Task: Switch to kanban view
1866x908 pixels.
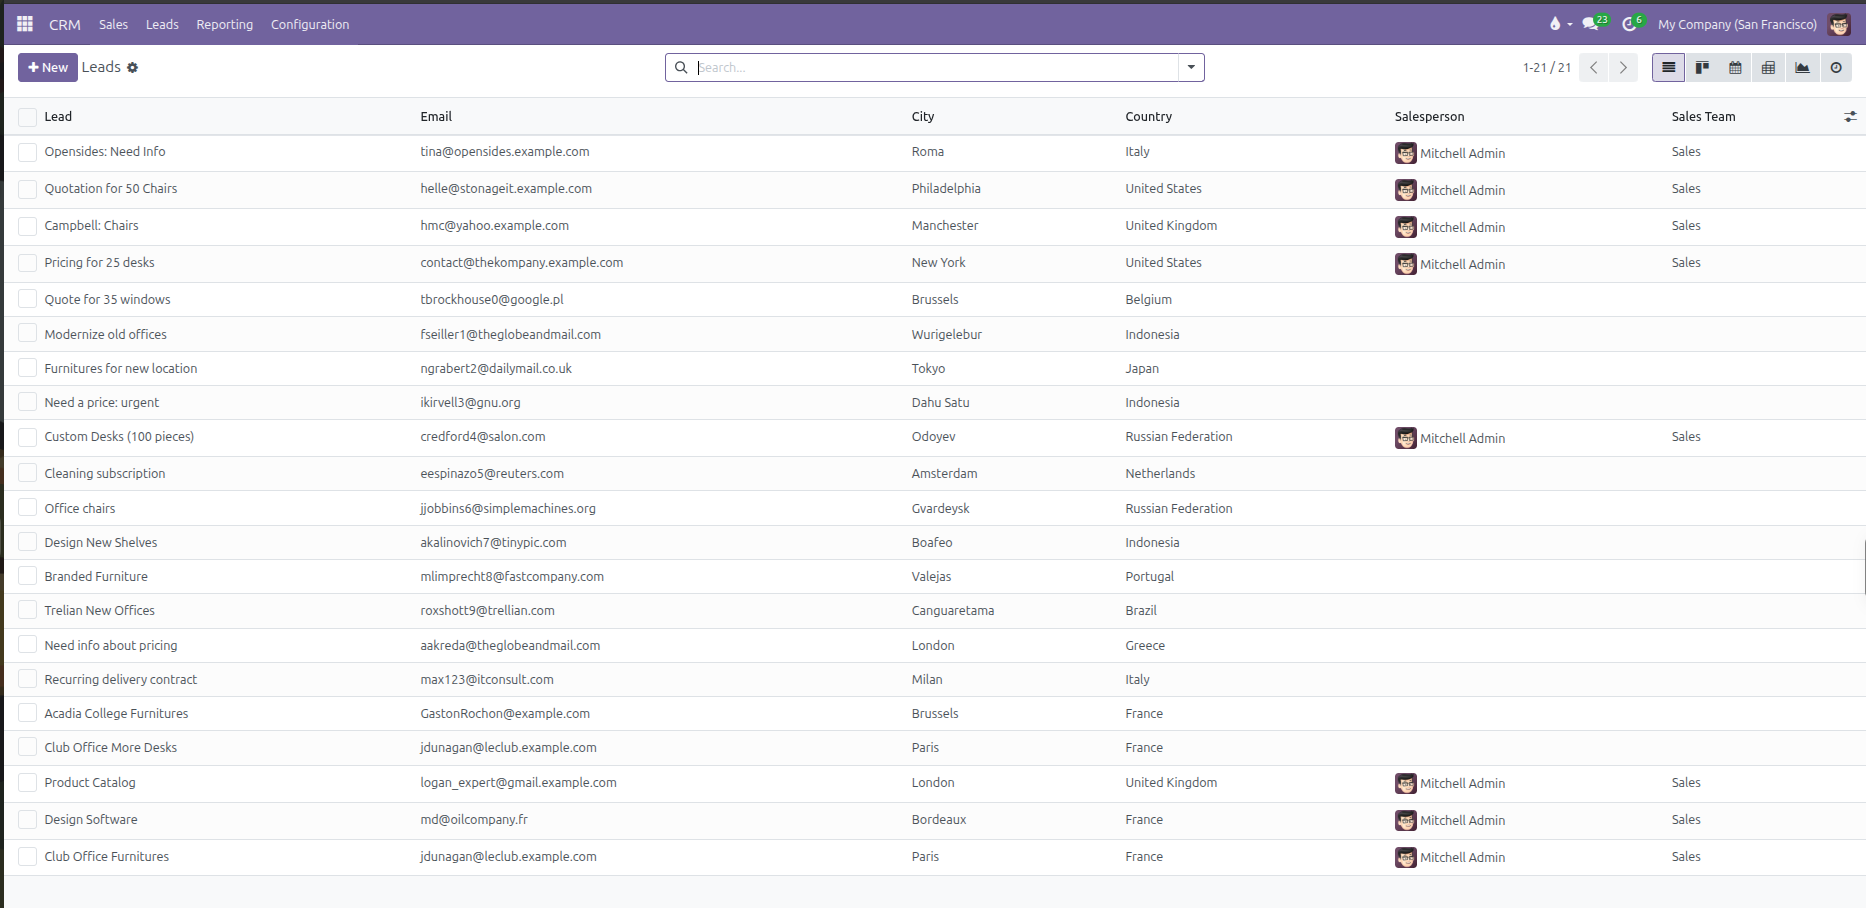Action: 1702,68
